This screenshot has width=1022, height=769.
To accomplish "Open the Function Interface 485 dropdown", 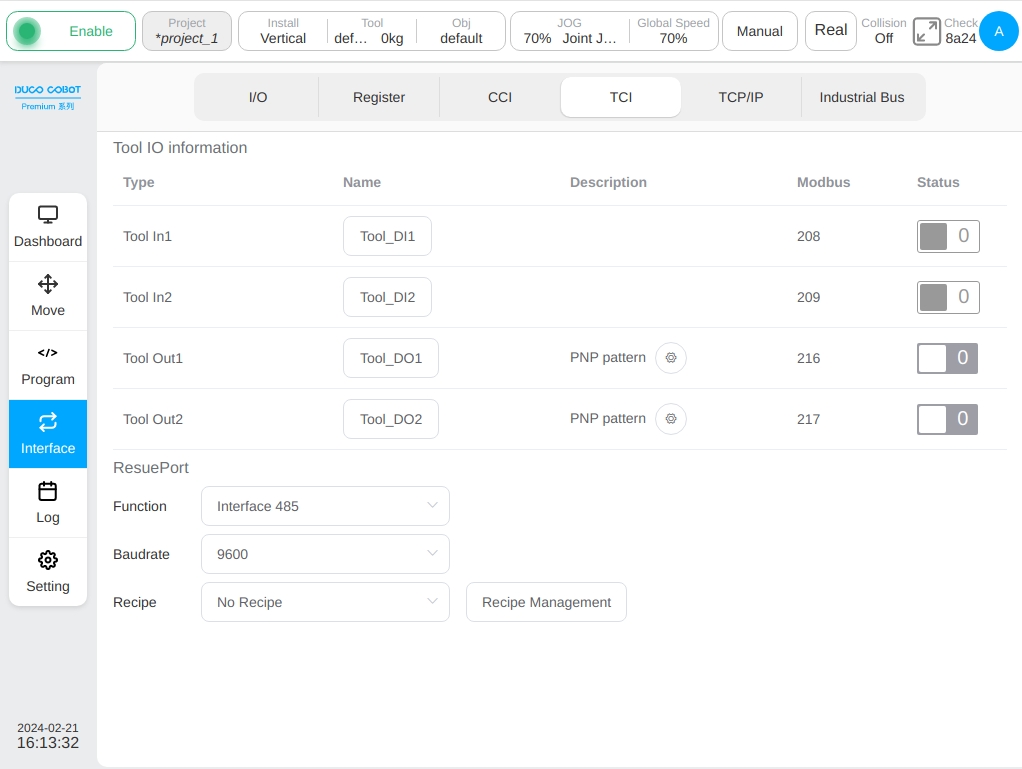I will (325, 506).
